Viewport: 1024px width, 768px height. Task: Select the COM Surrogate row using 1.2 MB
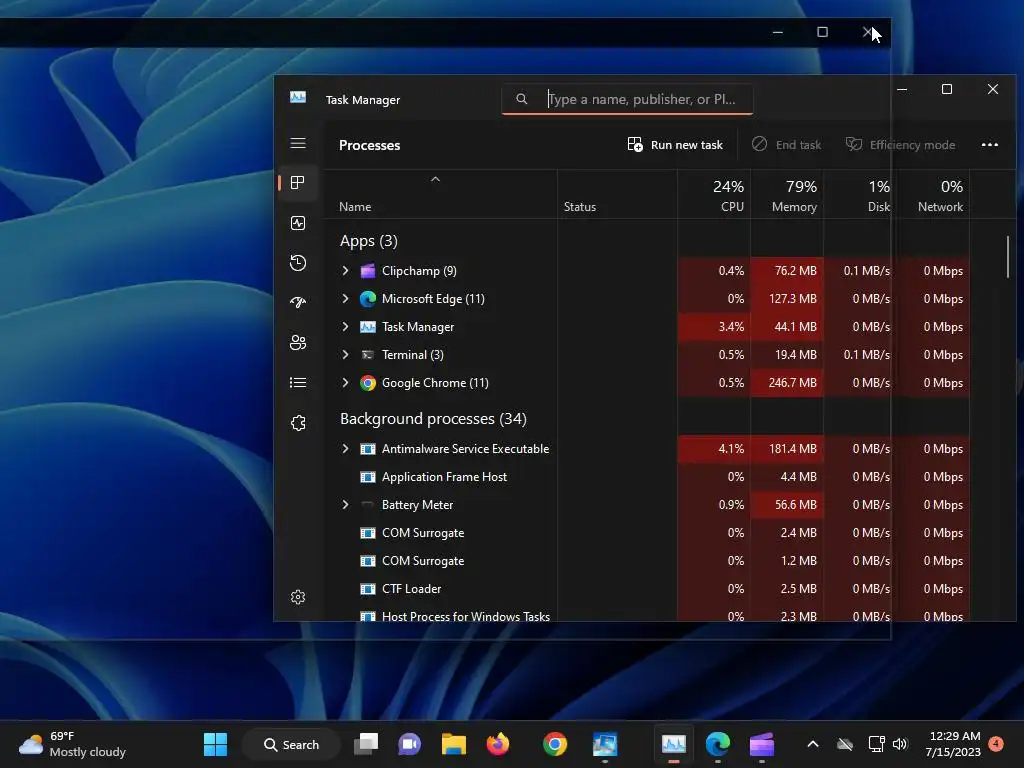[647, 561]
